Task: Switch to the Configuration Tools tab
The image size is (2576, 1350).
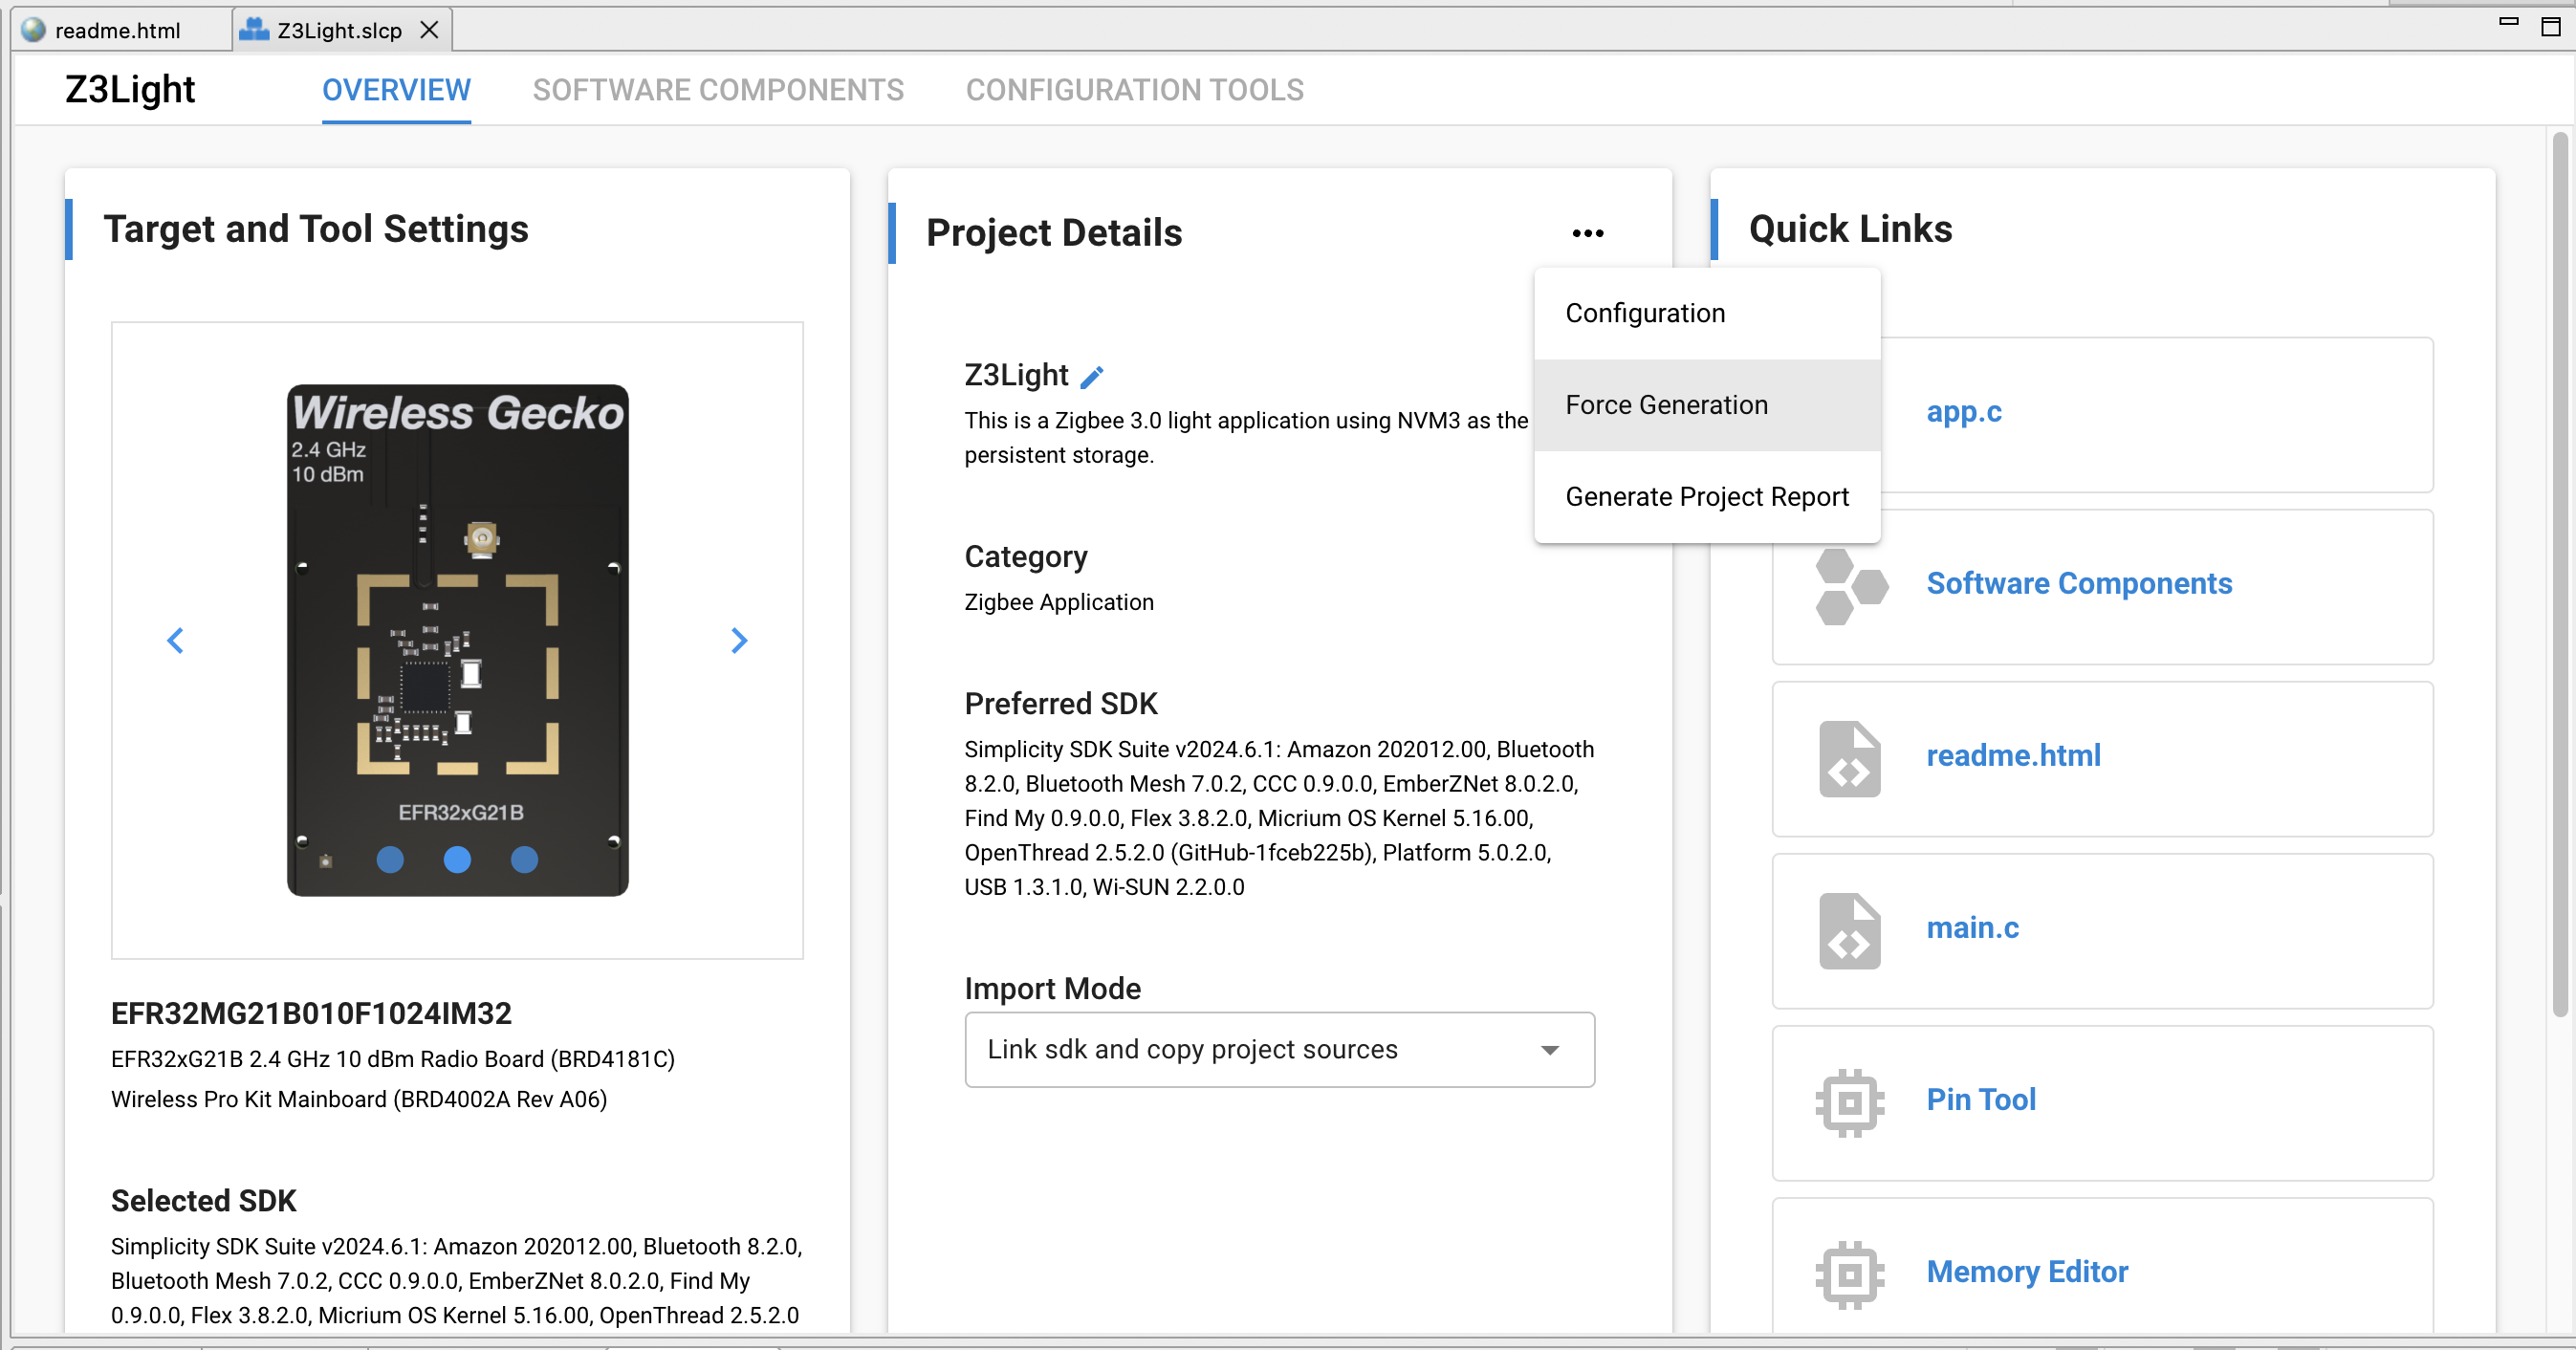Action: pos(1134,90)
